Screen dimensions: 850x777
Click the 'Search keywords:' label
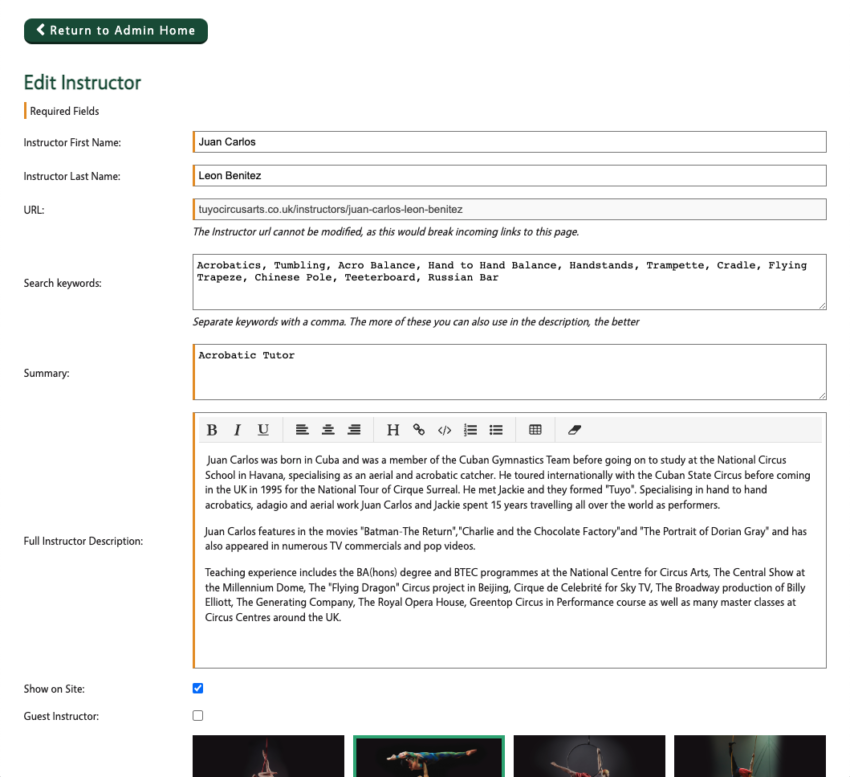coord(62,283)
